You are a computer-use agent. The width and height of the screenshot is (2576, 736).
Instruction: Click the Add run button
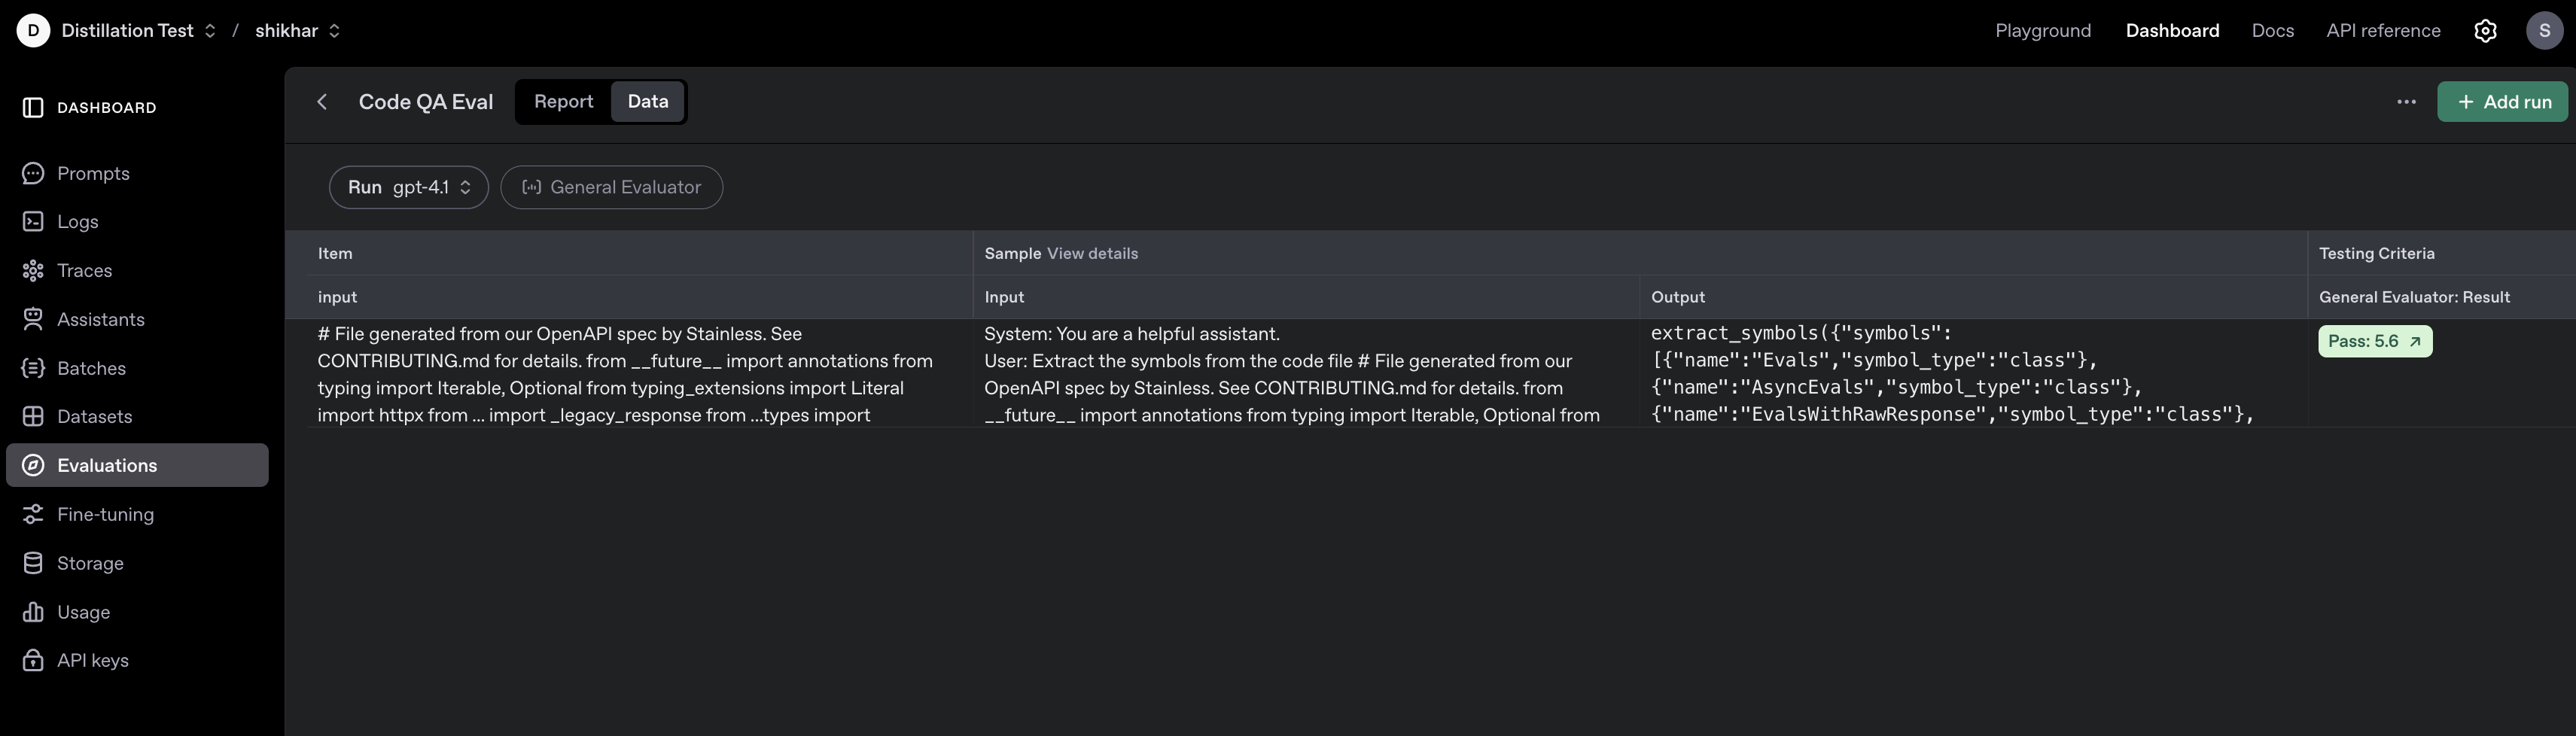click(2502, 101)
